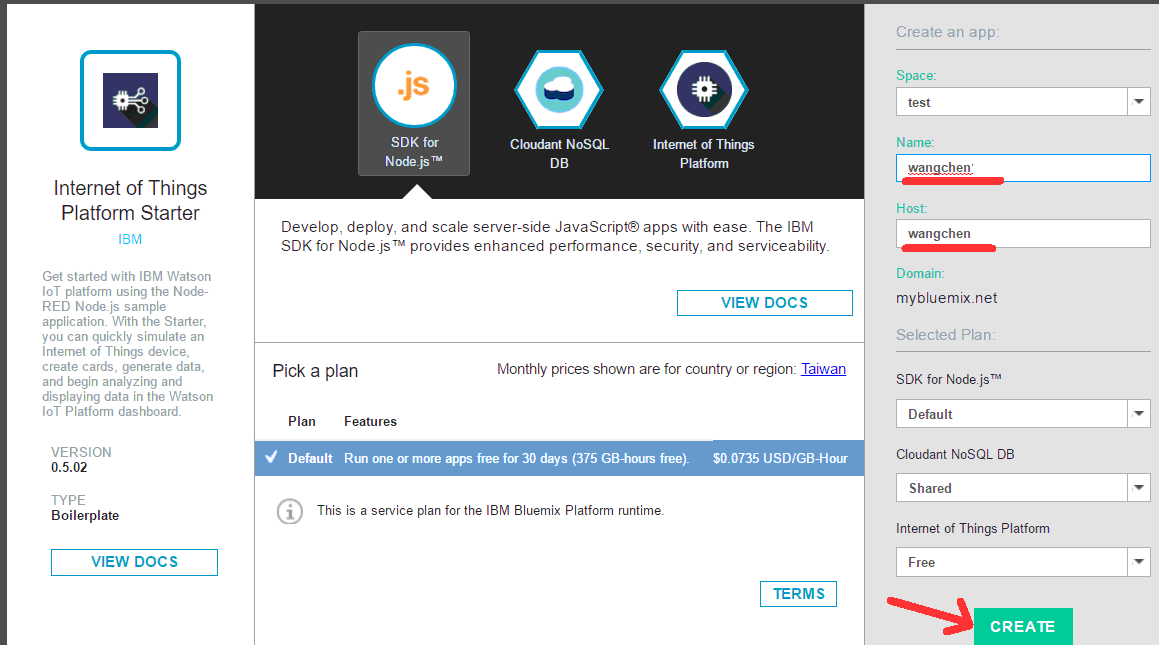Select the Internet of Things Platform hexagon icon
The width and height of the screenshot is (1159, 645).
click(704, 90)
